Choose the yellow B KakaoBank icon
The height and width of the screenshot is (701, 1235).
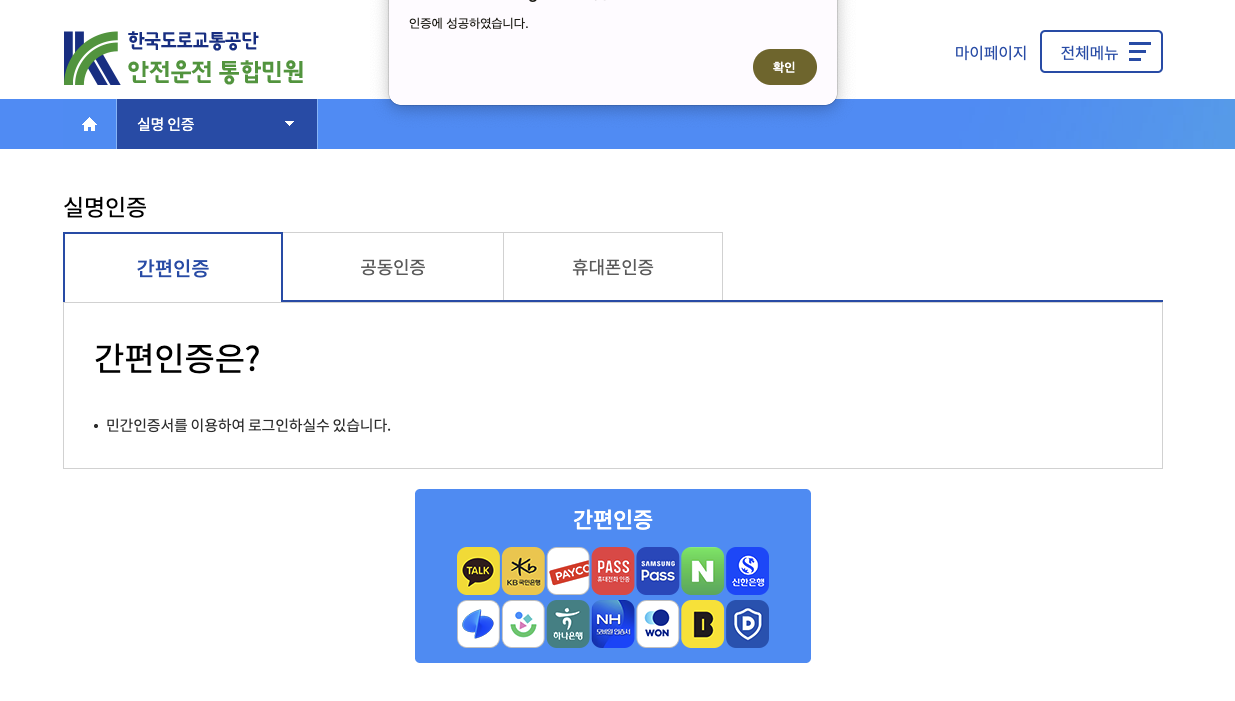702,624
